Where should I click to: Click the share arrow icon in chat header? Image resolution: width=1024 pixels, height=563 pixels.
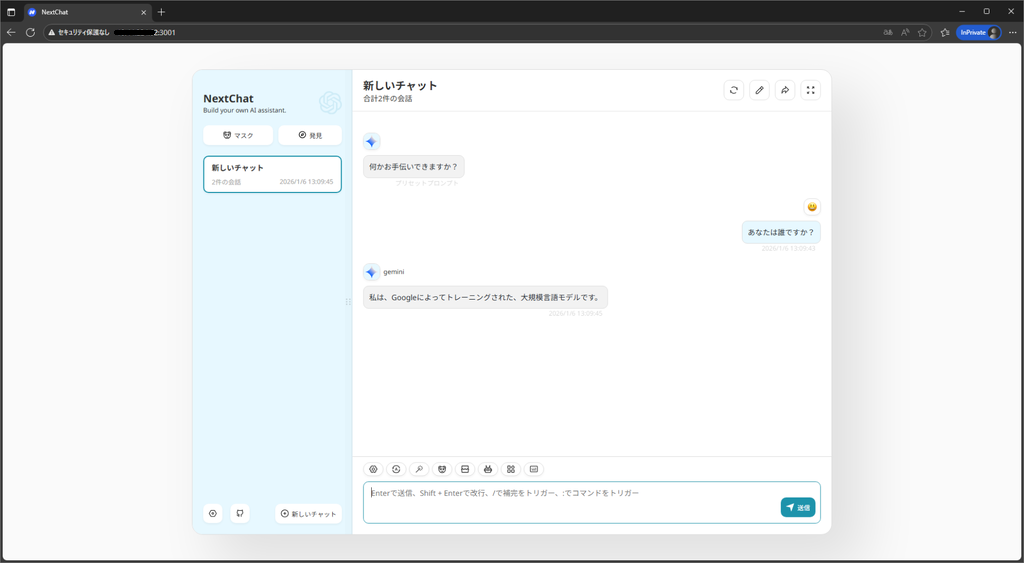[x=785, y=90]
